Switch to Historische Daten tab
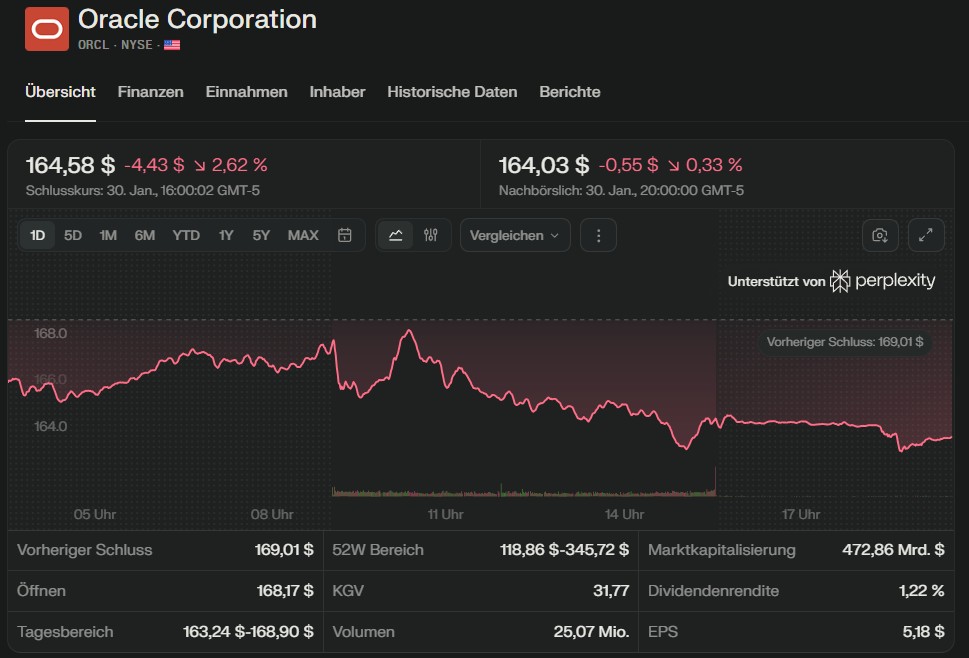Image resolution: width=969 pixels, height=658 pixels. [x=452, y=92]
